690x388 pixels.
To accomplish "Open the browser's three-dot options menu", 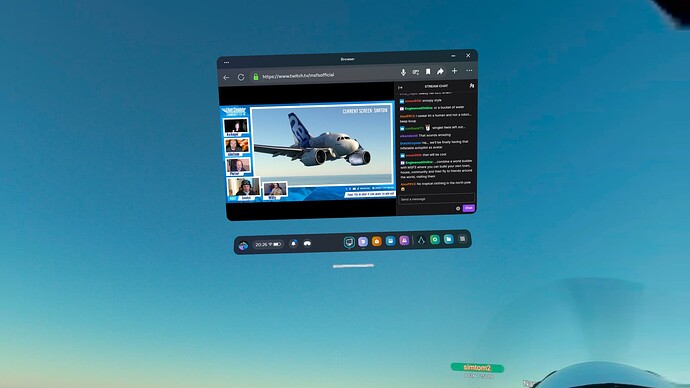I will coord(469,70).
